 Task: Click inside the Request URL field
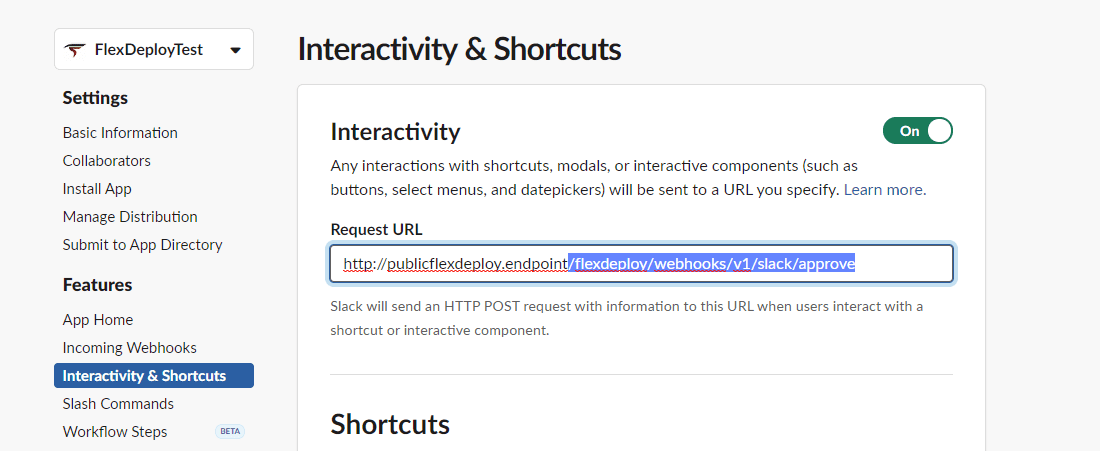[641, 264]
